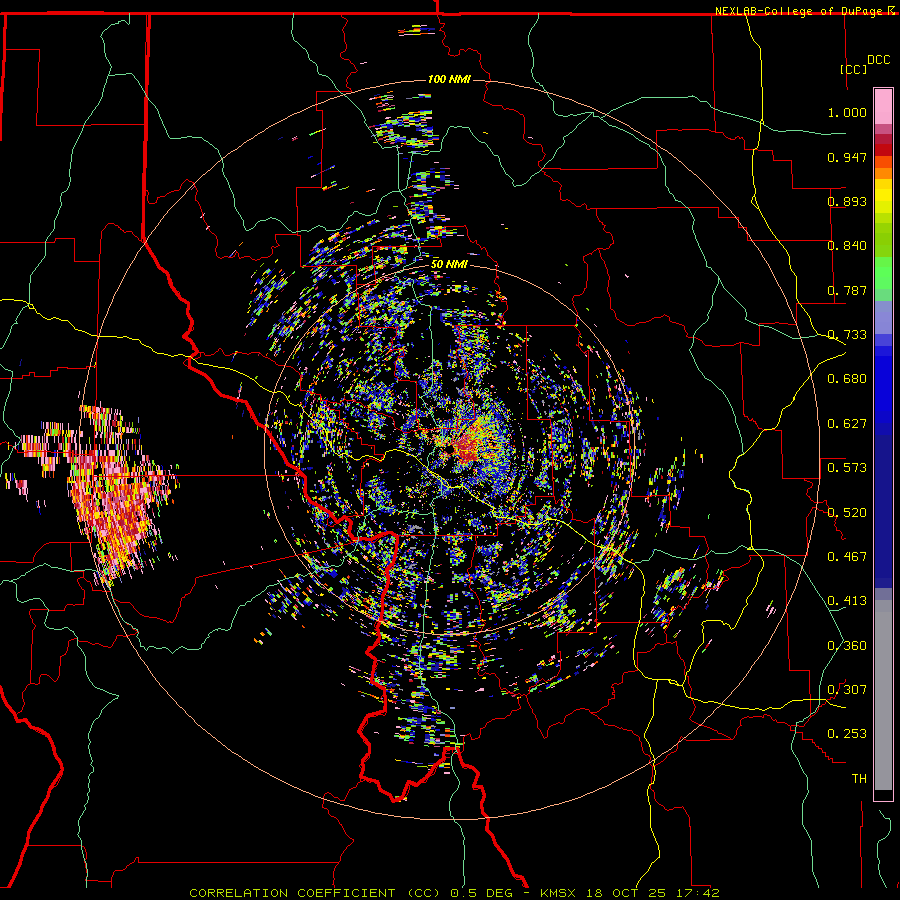Viewport: 900px width, 900px height.
Task: Click the 0.5 DEG elevation angle text
Action: pos(483,893)
